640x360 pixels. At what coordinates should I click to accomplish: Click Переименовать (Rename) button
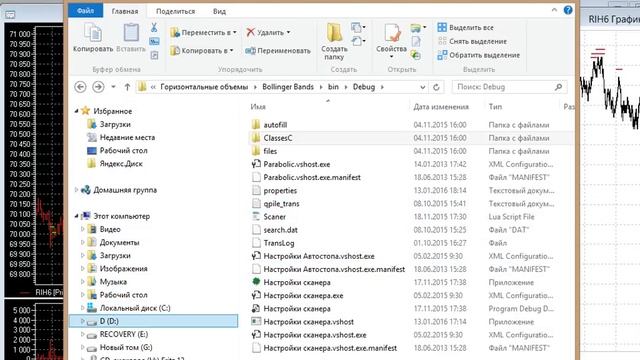(278, 51)
